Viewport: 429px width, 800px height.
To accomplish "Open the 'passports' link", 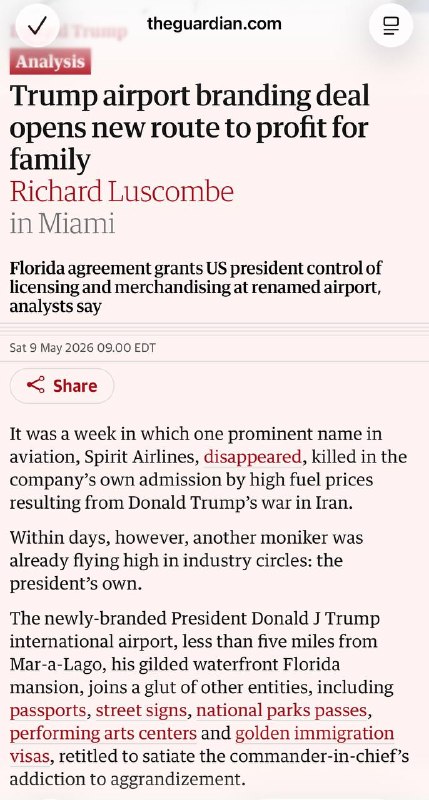I will tap(48, 710).
